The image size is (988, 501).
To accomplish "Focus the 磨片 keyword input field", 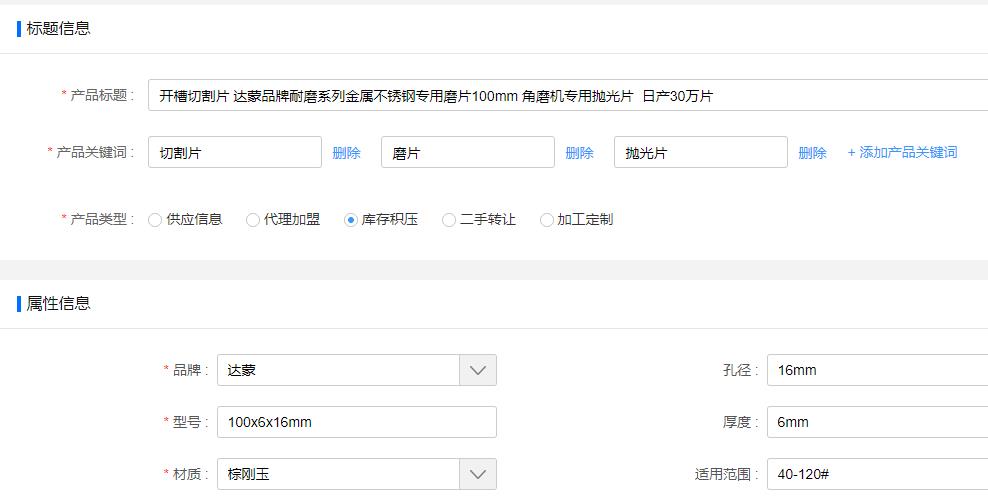I will coord(467,153).
